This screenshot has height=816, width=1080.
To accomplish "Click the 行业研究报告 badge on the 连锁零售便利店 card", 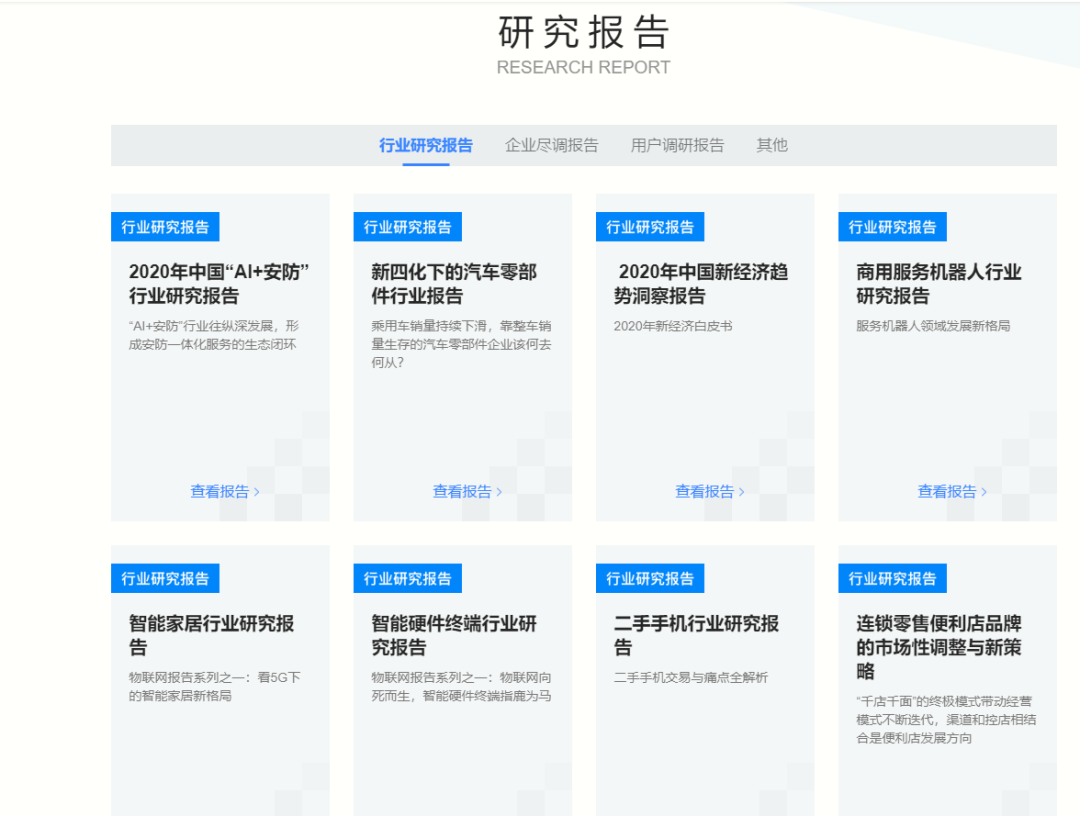I will [x=892, y=578].
